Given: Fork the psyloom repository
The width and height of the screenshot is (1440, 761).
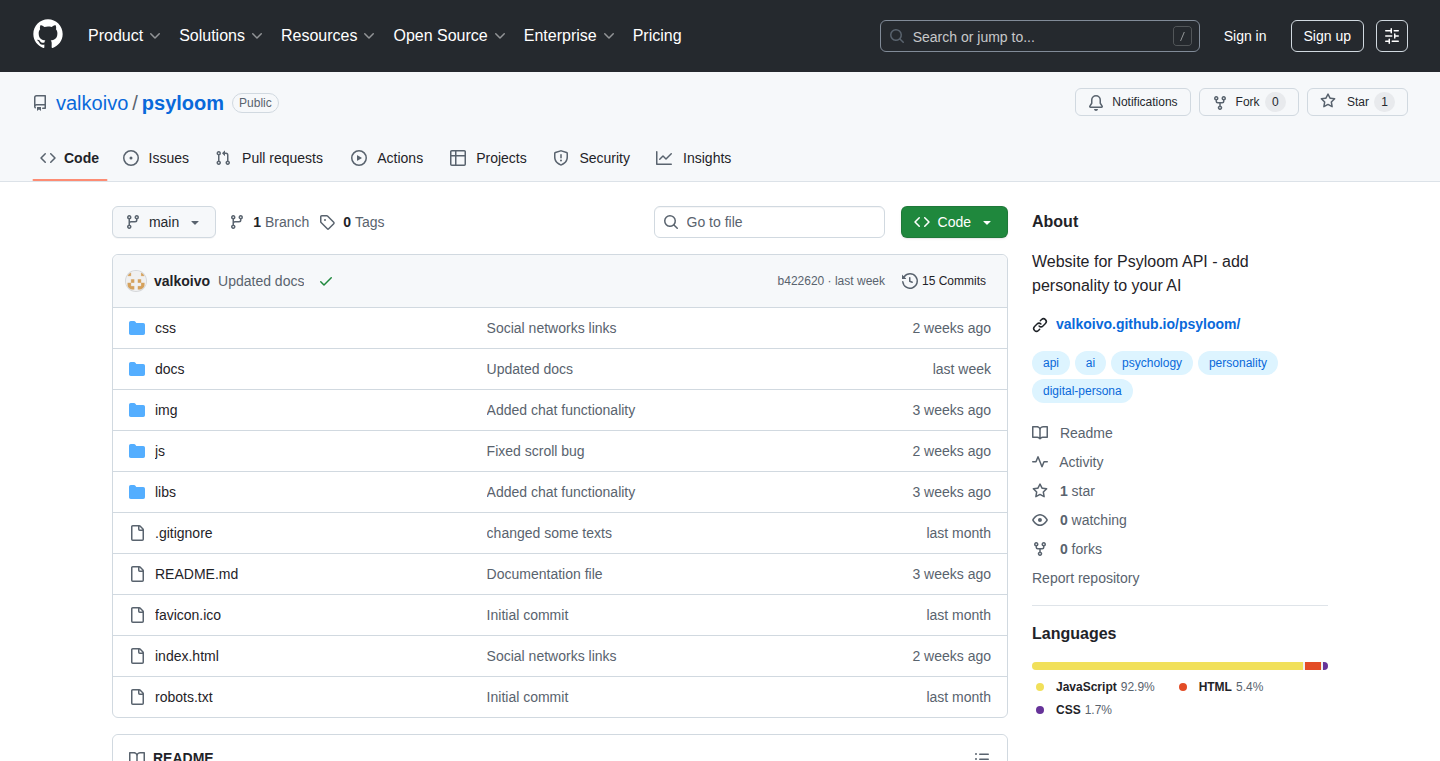Looking at the screenshot, I should point(1248,102).
